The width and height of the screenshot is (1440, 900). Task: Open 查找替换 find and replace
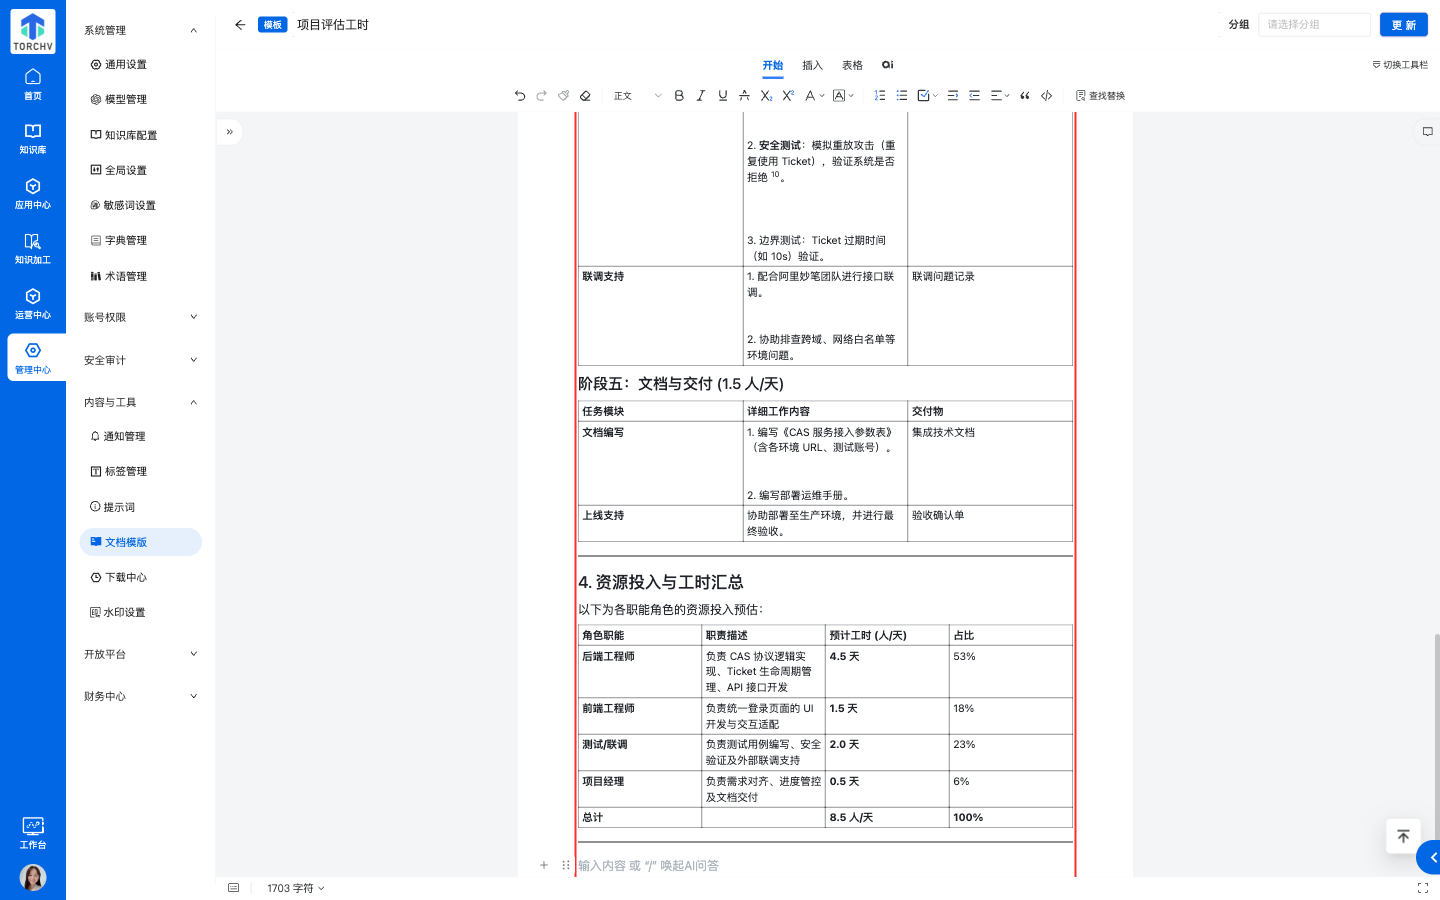pos(1100,95)
